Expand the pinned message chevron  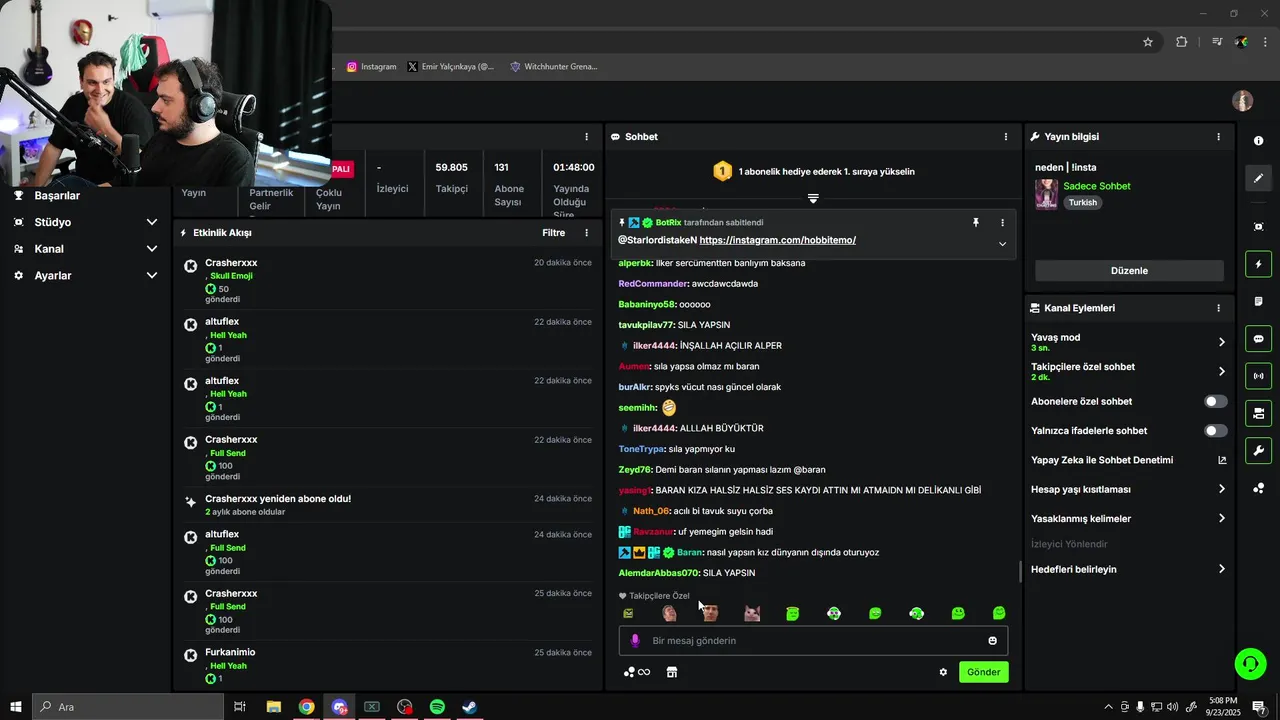[x=1002, y=244]
